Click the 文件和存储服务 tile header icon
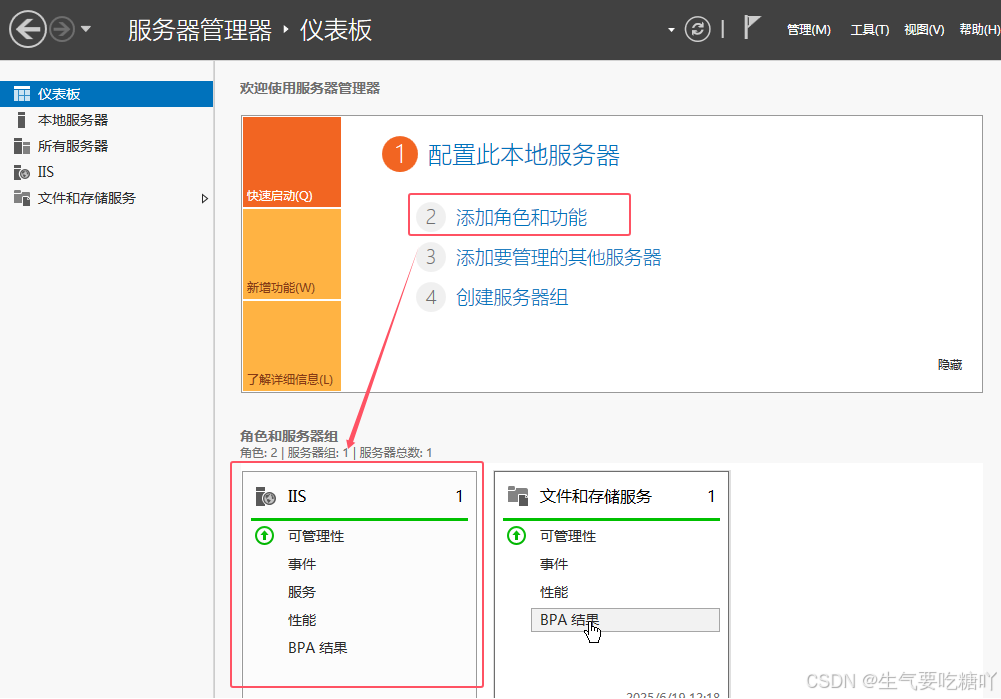Image resolution: width=1001 pixels, height=699 pixels. (518, 496)
